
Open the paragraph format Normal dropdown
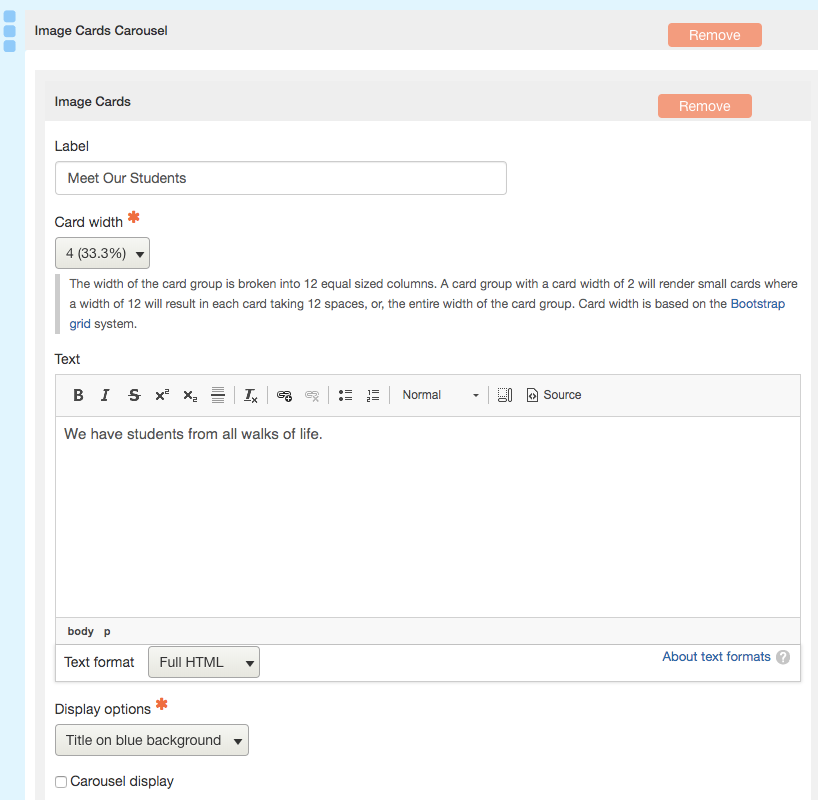440,394
